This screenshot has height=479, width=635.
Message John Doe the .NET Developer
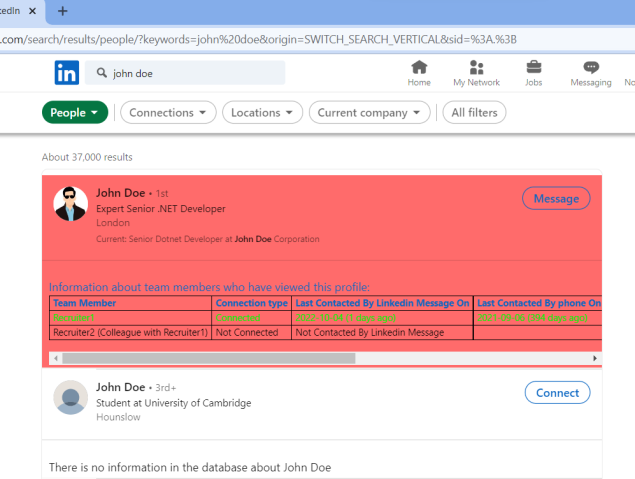point(556,198)
